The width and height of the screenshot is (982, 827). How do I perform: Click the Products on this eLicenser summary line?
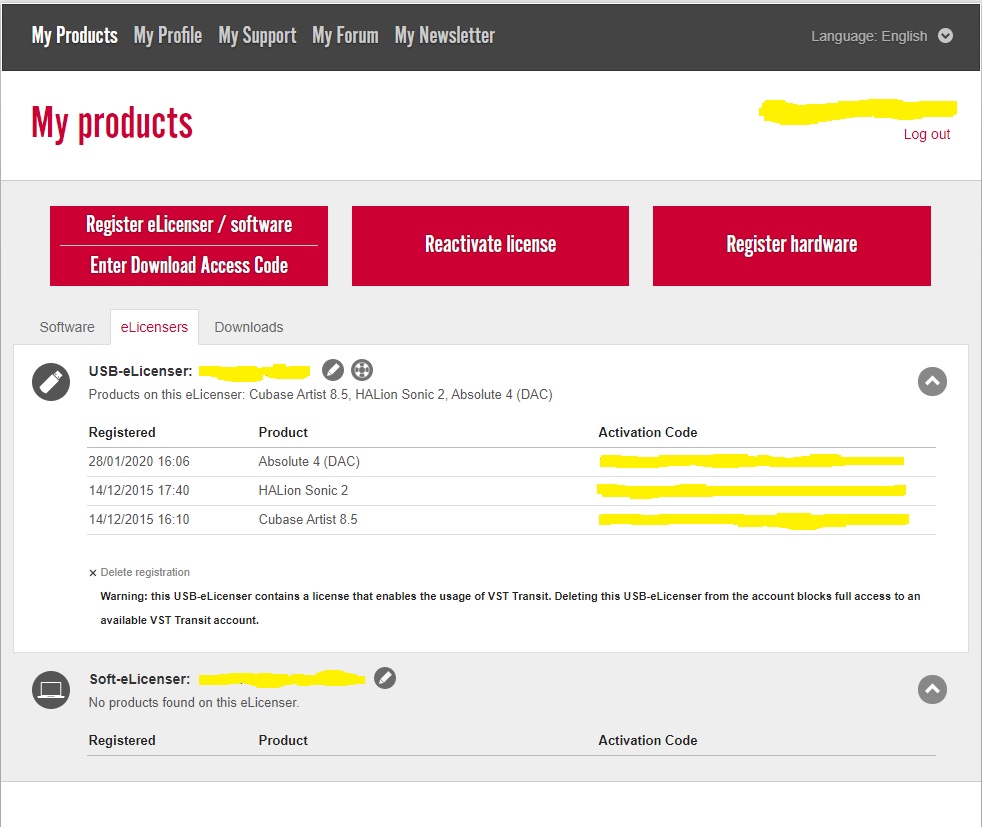pyautogui.click(x=321, y=395)
